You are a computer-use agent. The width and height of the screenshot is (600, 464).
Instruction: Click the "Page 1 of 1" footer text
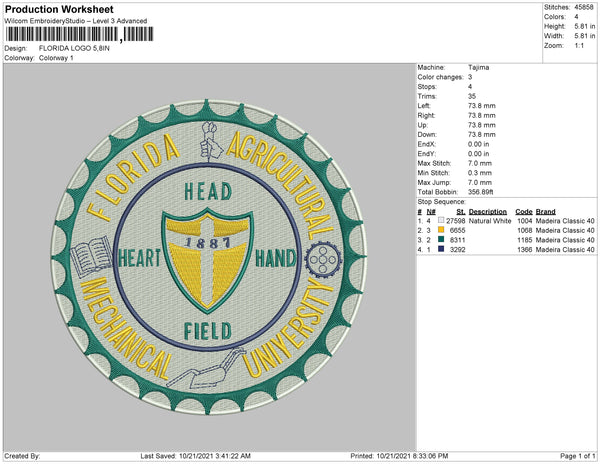click(578, 456)
